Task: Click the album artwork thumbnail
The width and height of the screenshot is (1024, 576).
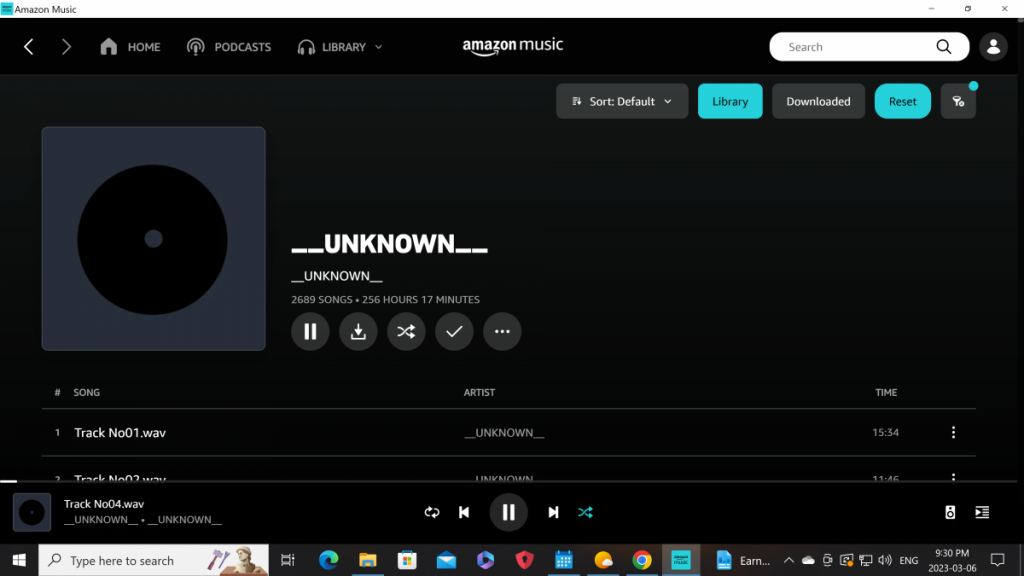Action: click(153, 238)
